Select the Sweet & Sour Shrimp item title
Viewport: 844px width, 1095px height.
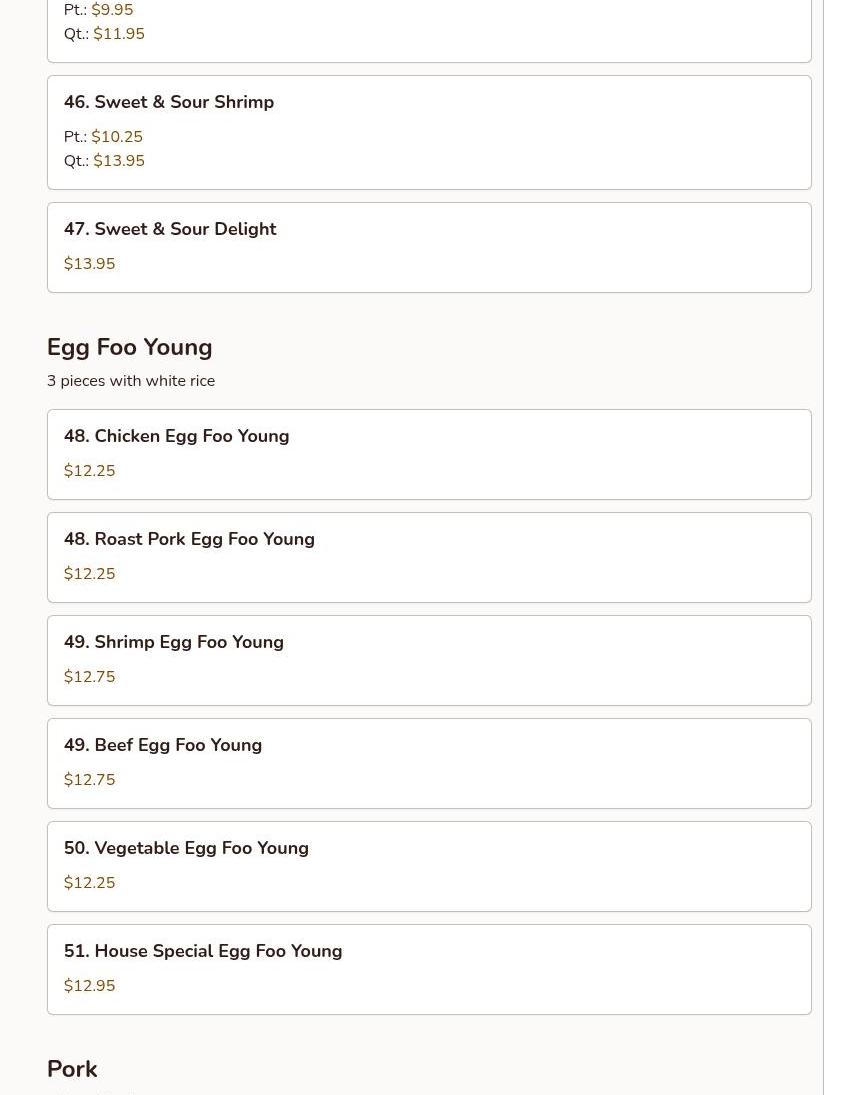(x=168, y=102)
